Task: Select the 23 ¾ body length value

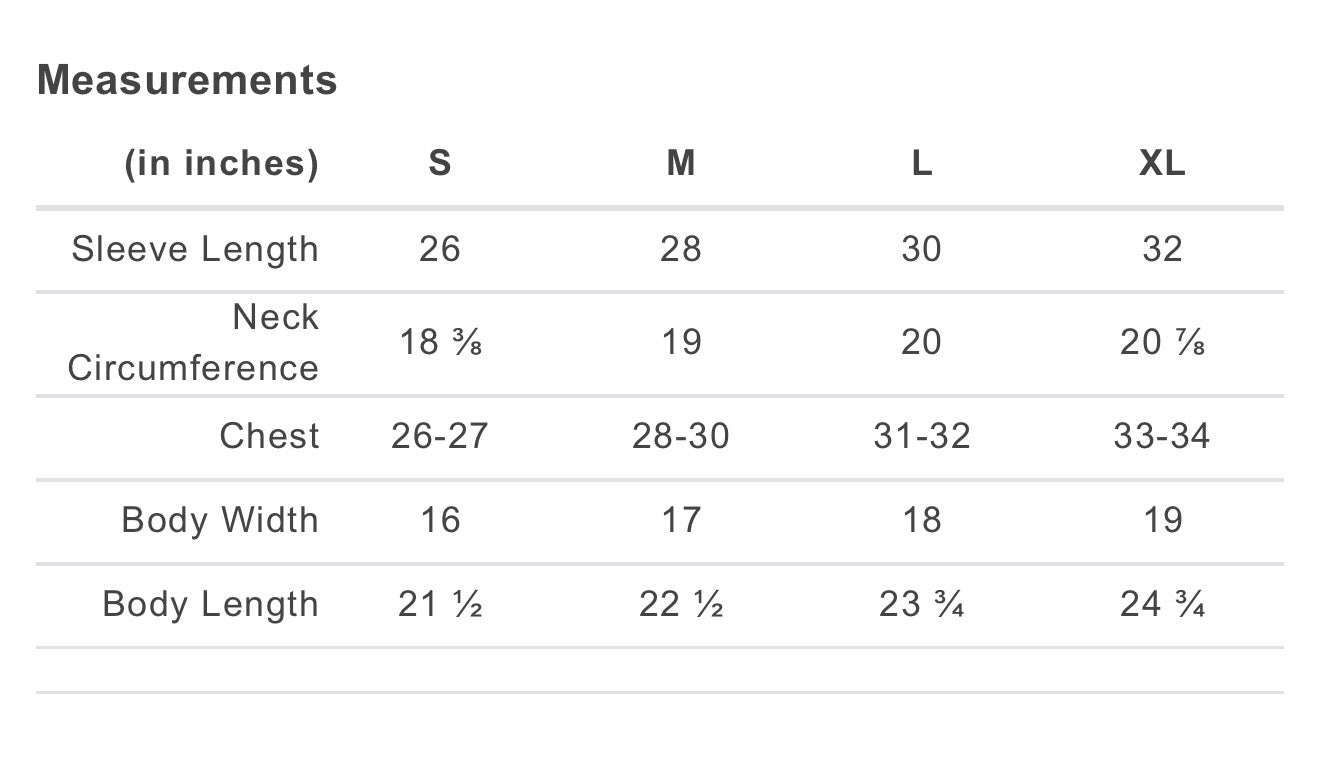Action: (922, 604)
